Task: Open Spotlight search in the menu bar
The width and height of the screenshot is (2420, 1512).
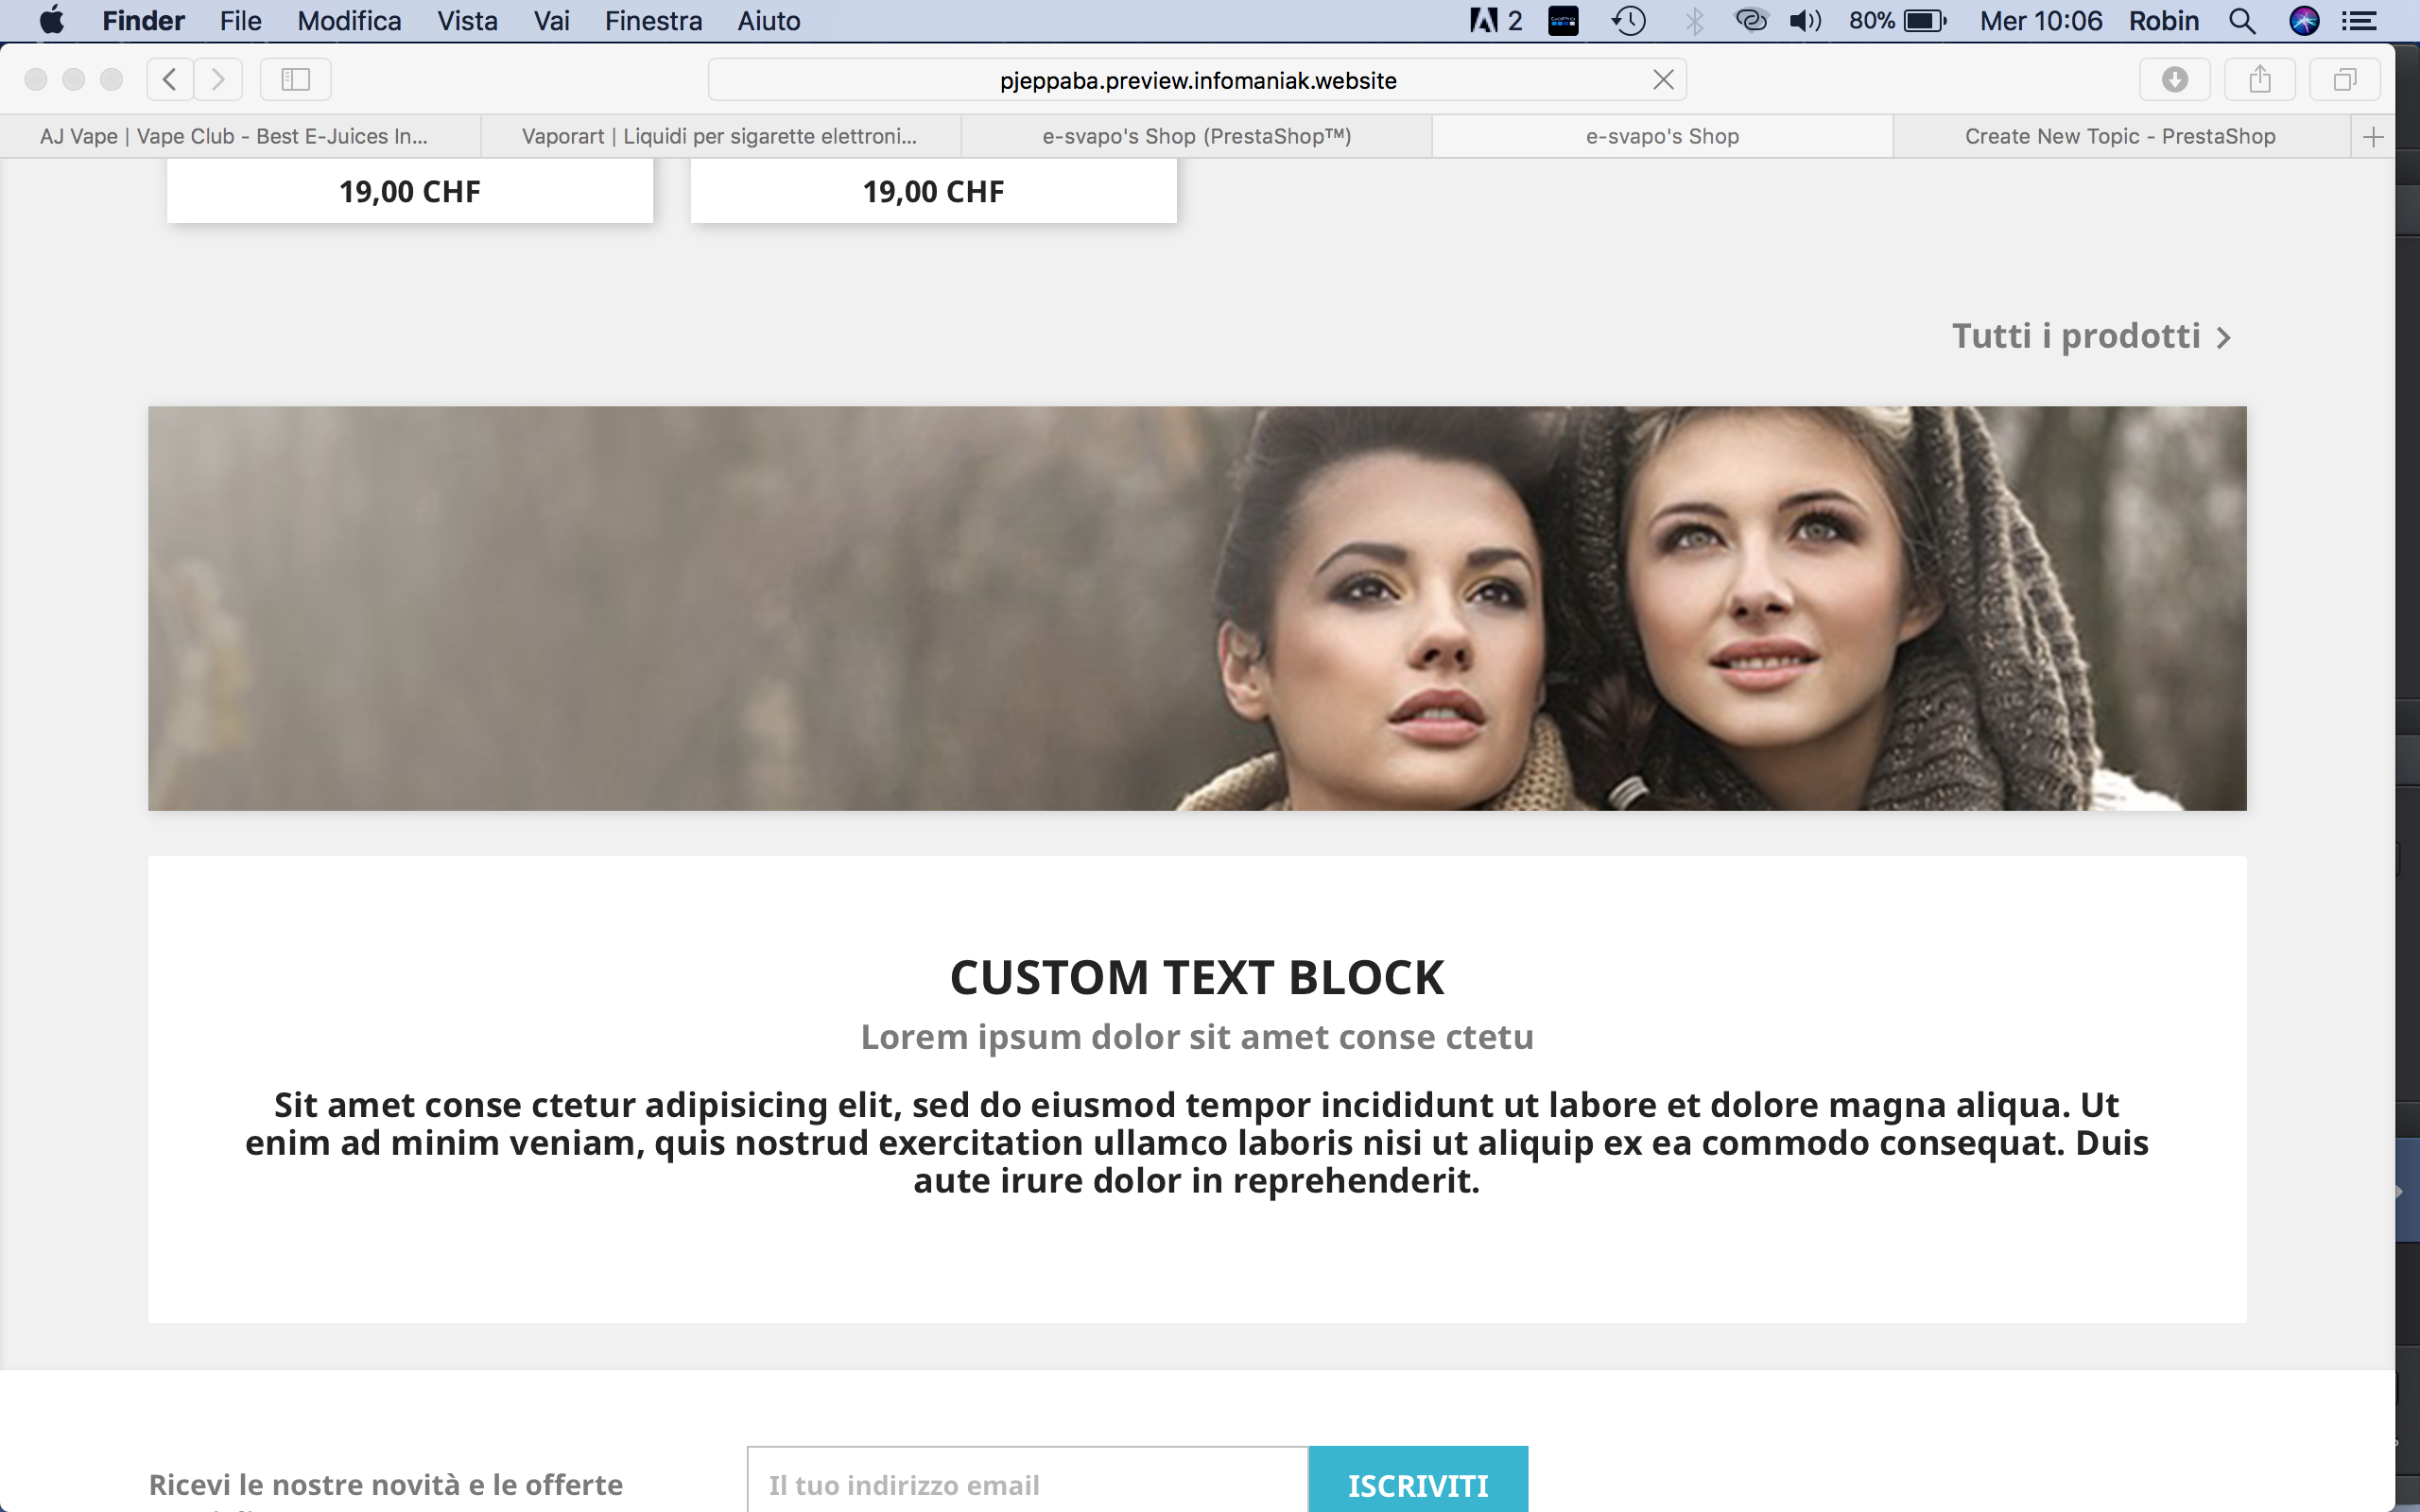Action: coord(2241,21)
